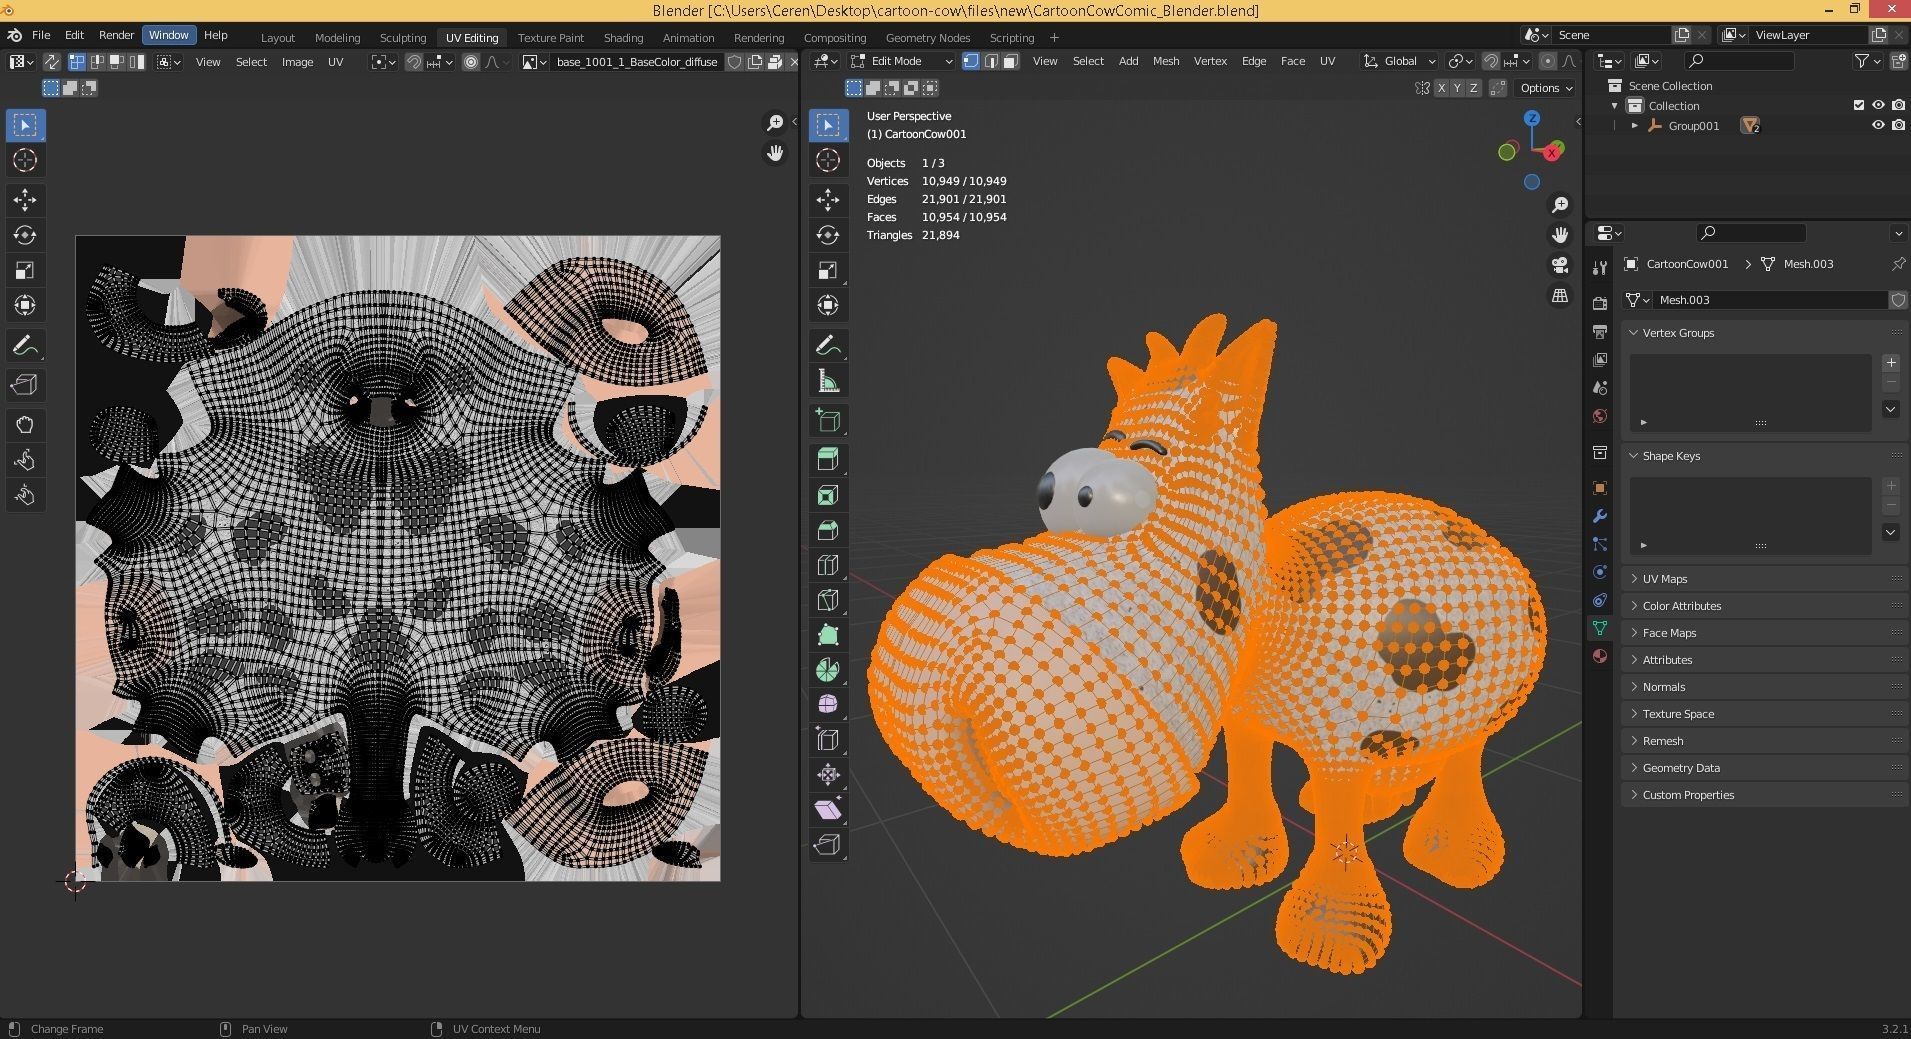The width and height of the screenshot is (1911, 1039).
Task: Hide Group001 in viewport with eye icon
Action: point(1878,125)
